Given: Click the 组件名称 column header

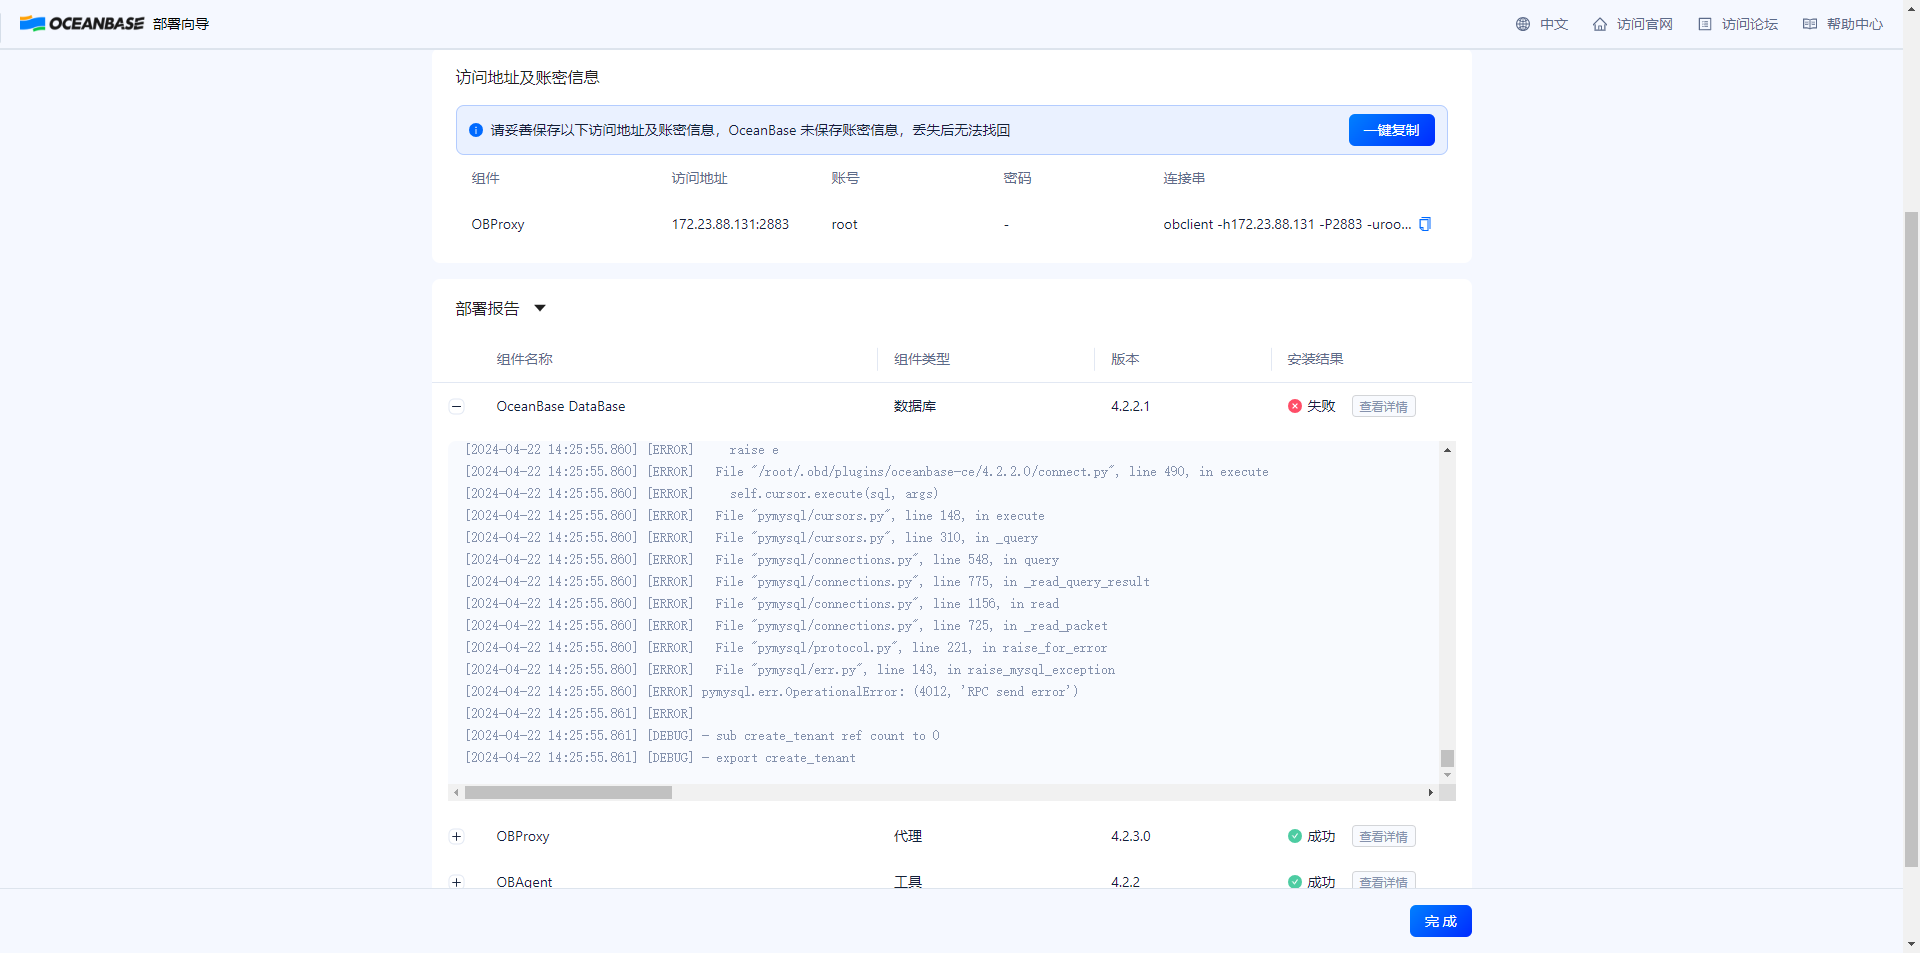Looking at the screenshot, I should [x=524, y=359].
